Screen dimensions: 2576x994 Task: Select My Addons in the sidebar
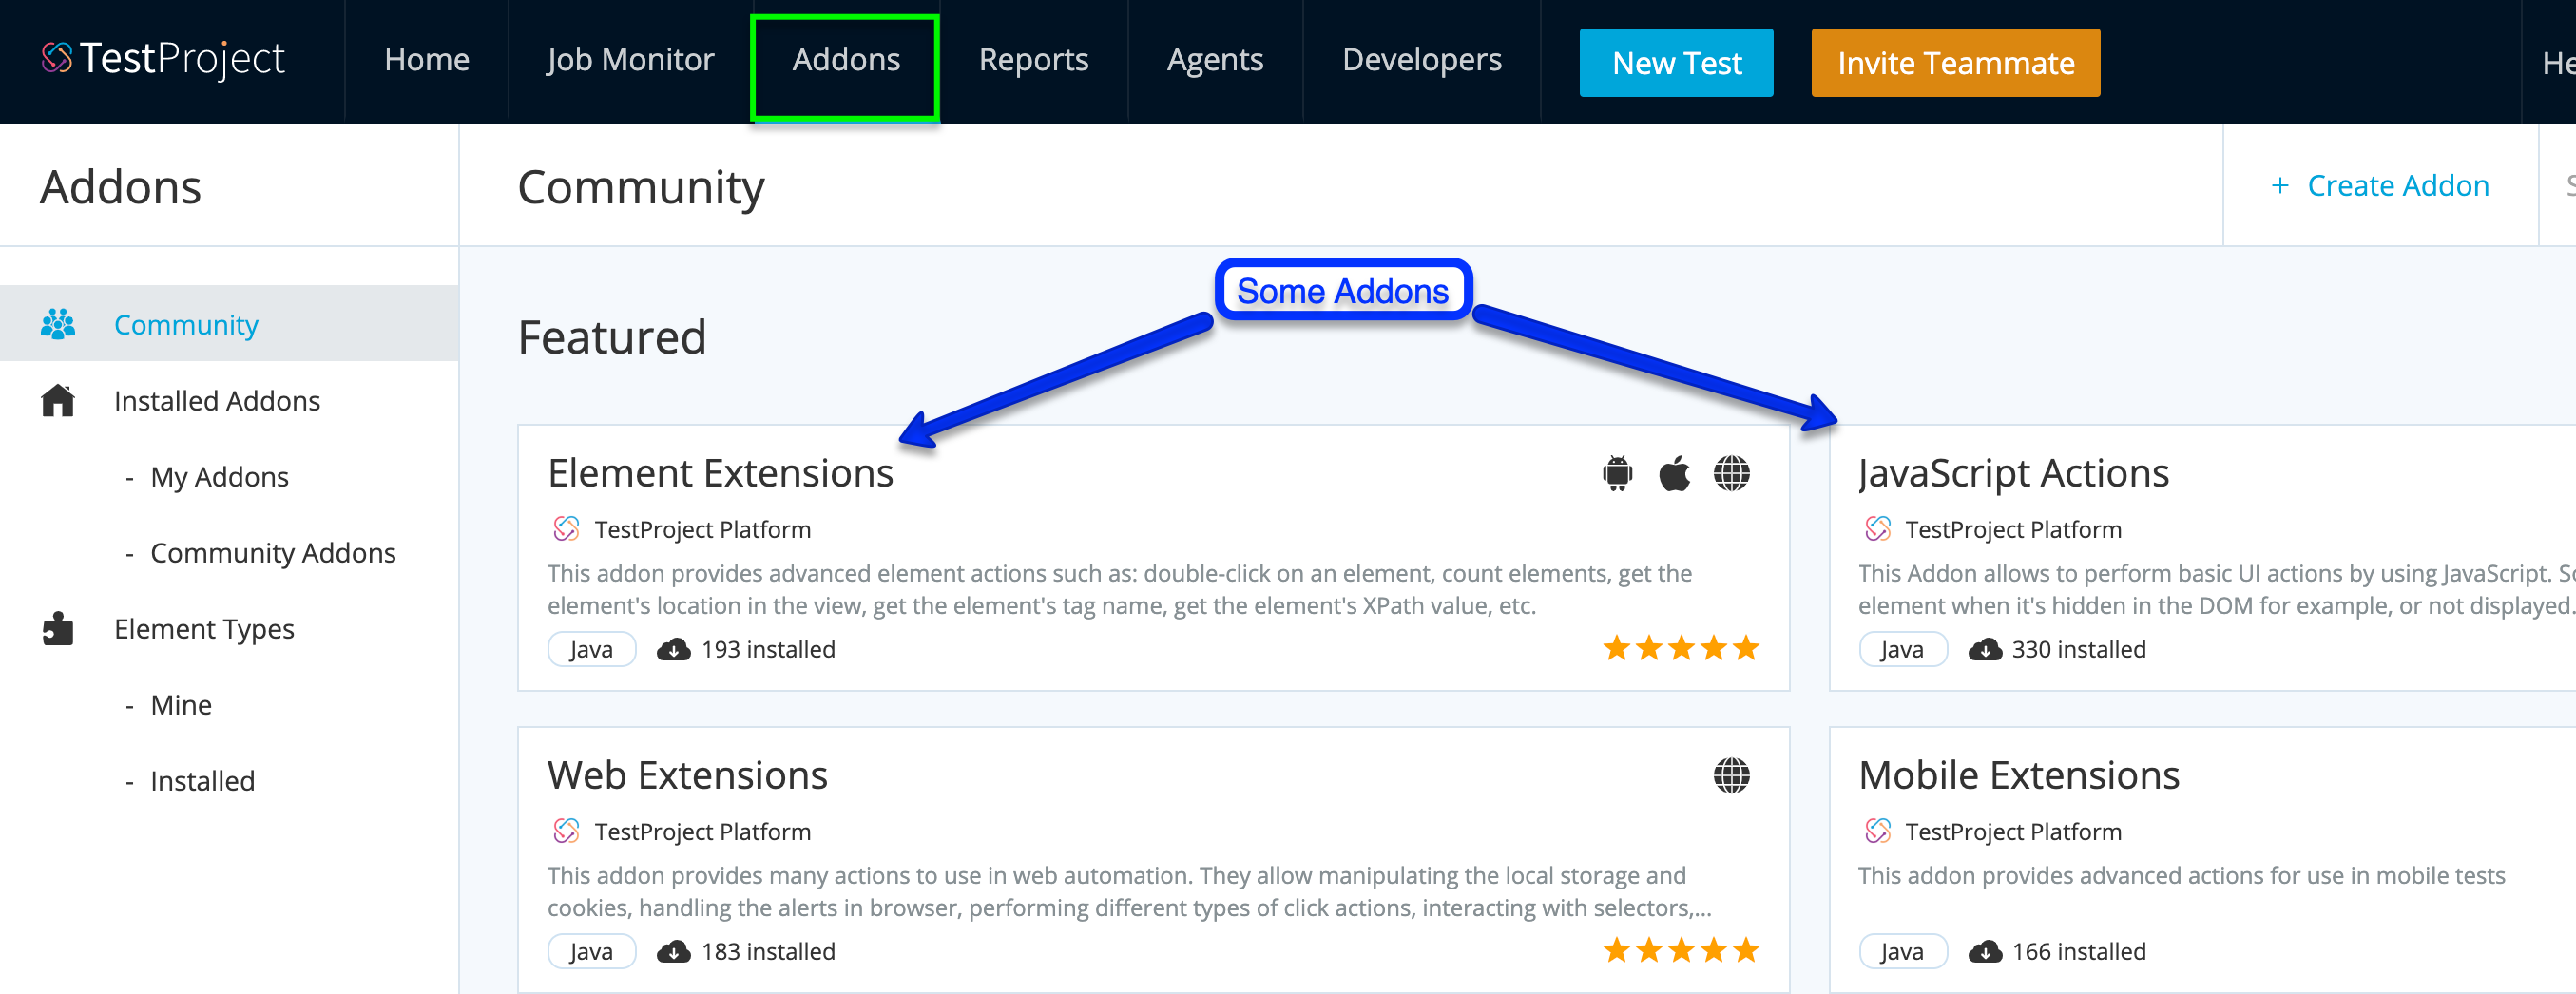point(219,477)
